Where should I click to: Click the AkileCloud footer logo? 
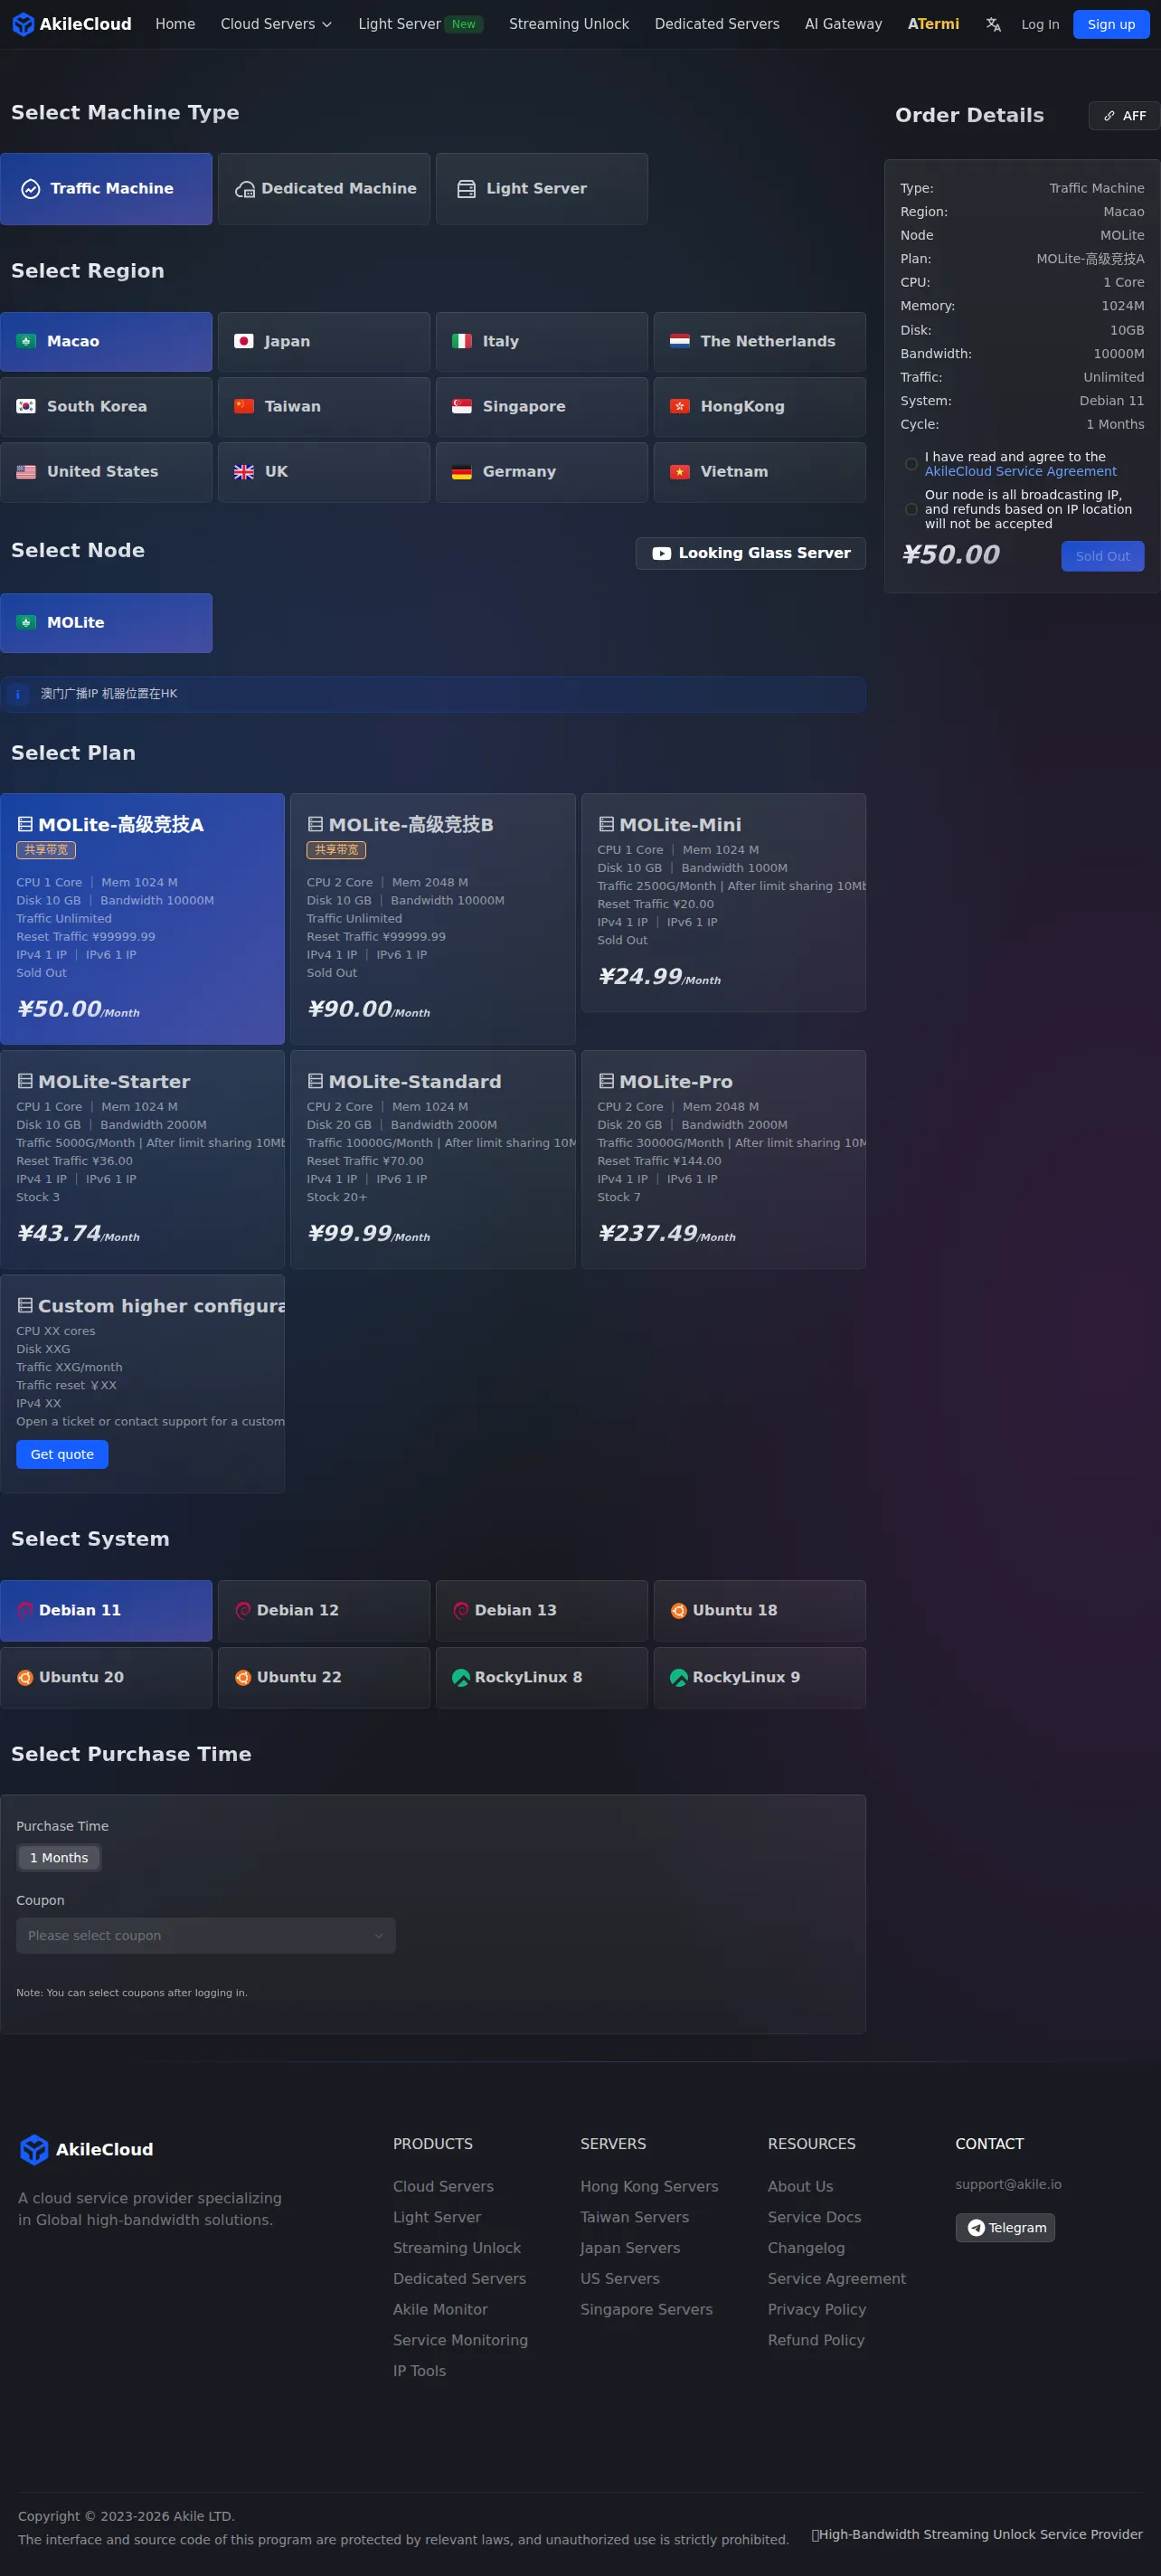[x=86, y=2149]
